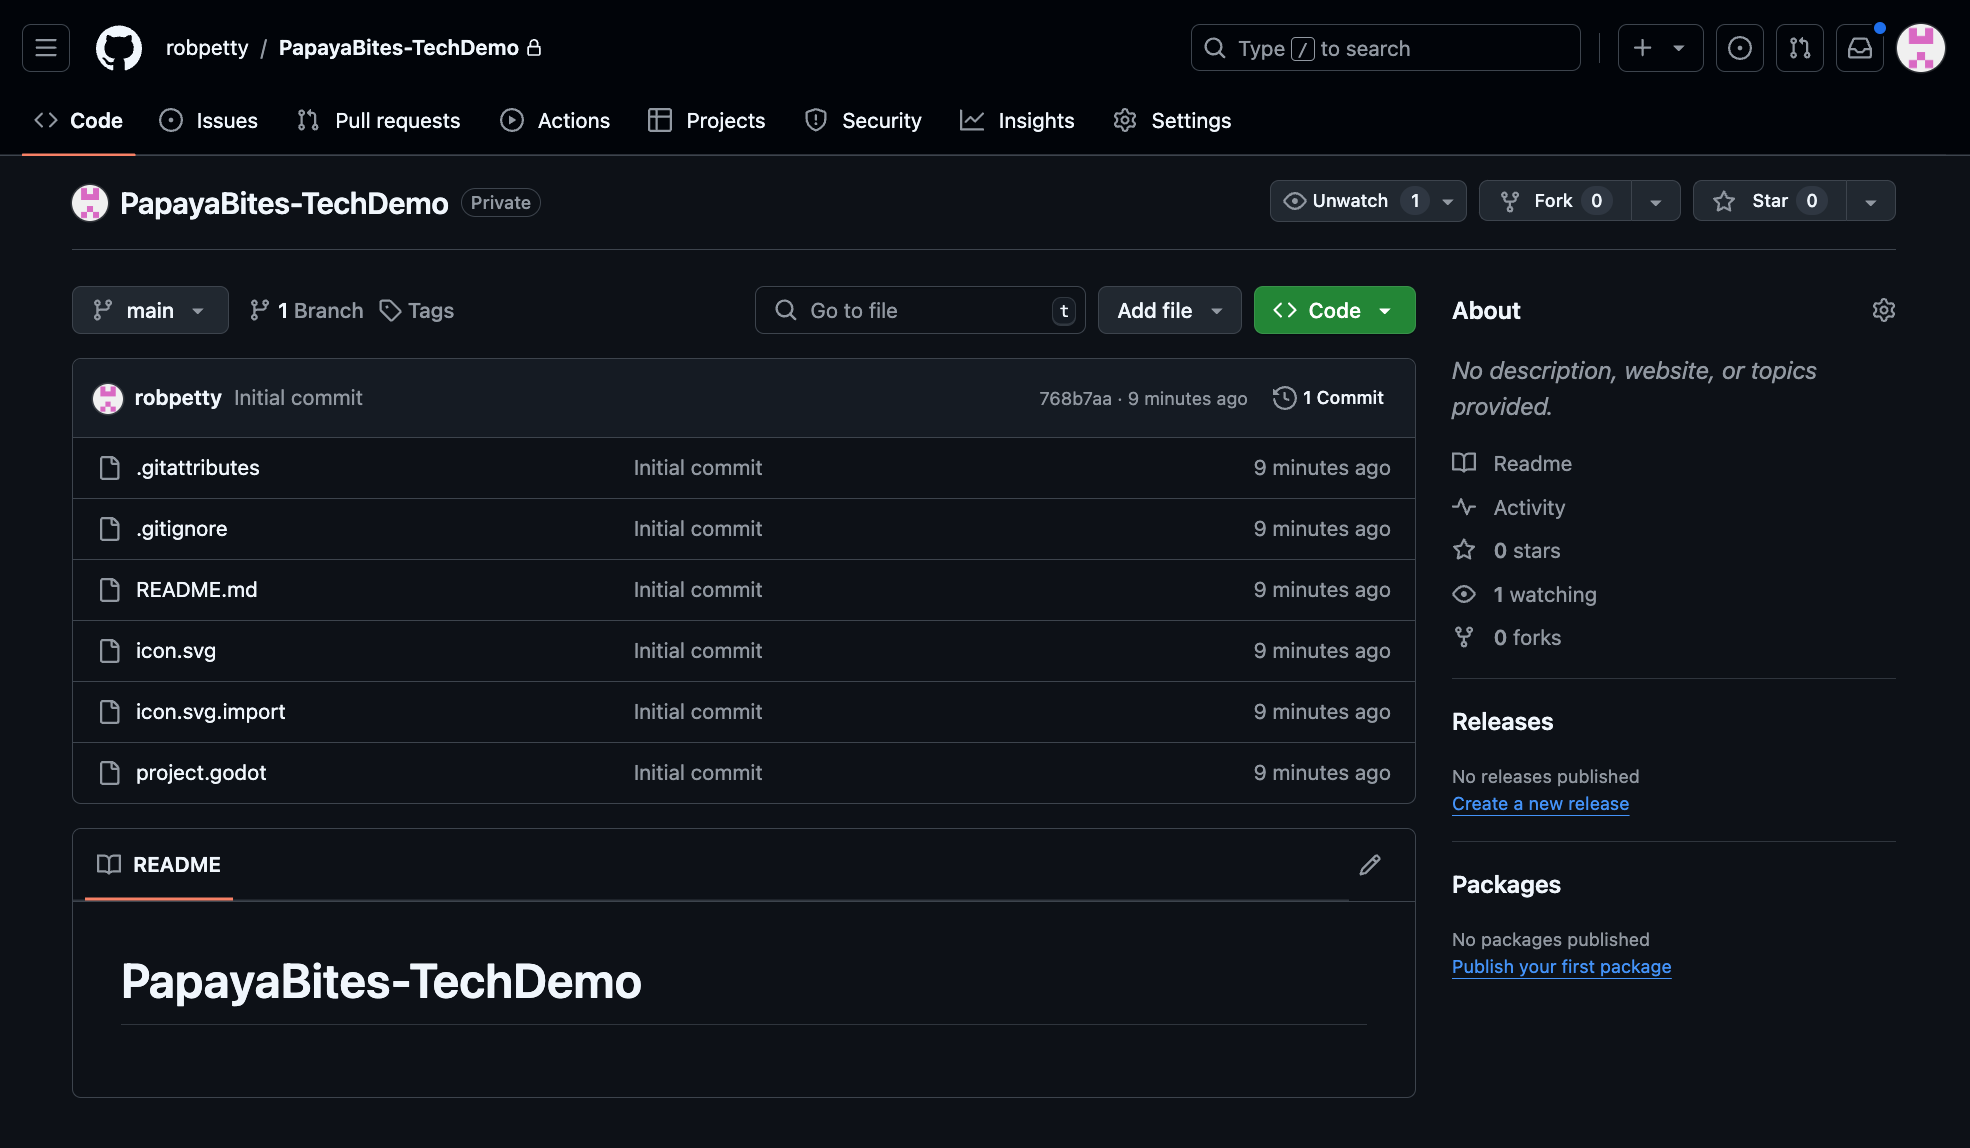Open the notifications inbox
Screen dimensions: 1970x1148
tap(1860, 48)
